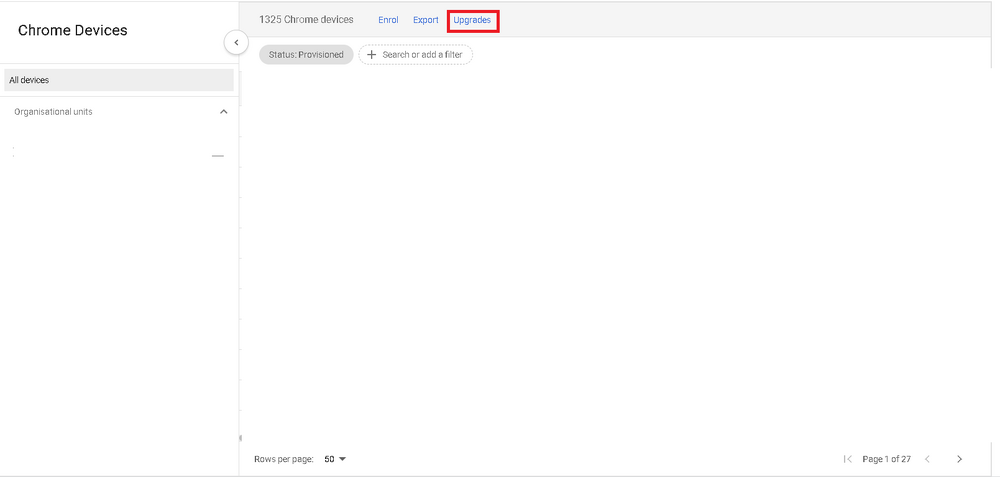Select the Status: Provisioned filter chip
This screenshot has width=1000, height=477.
[306, 55]
